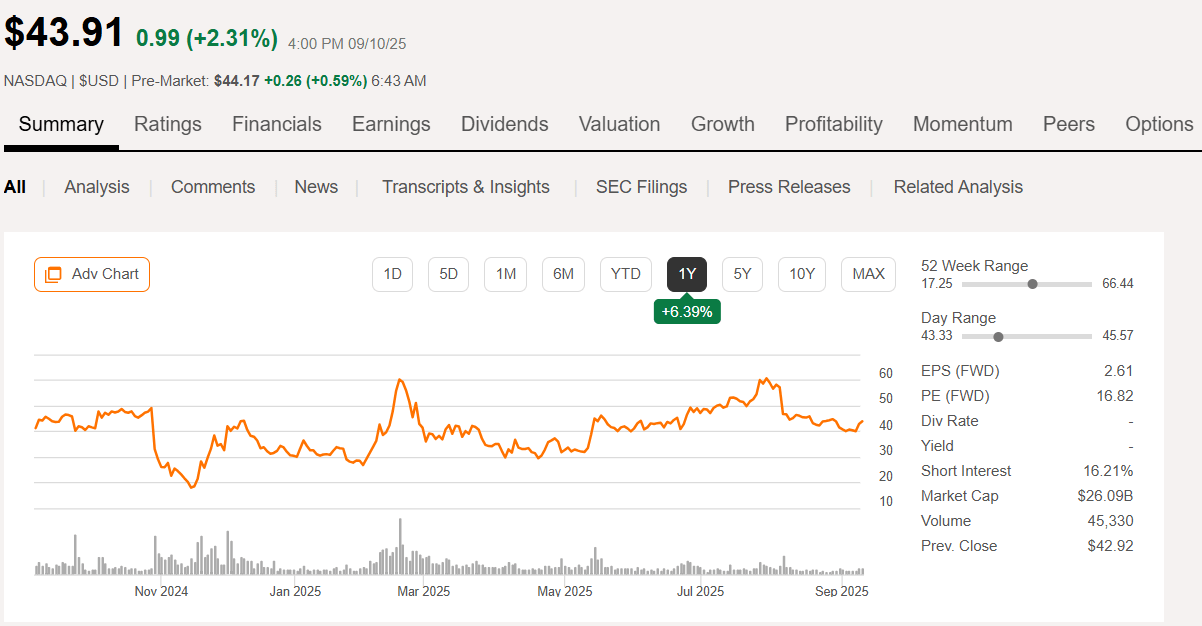
Task: Select the 1M time range
Action: [x=505, y=274]
